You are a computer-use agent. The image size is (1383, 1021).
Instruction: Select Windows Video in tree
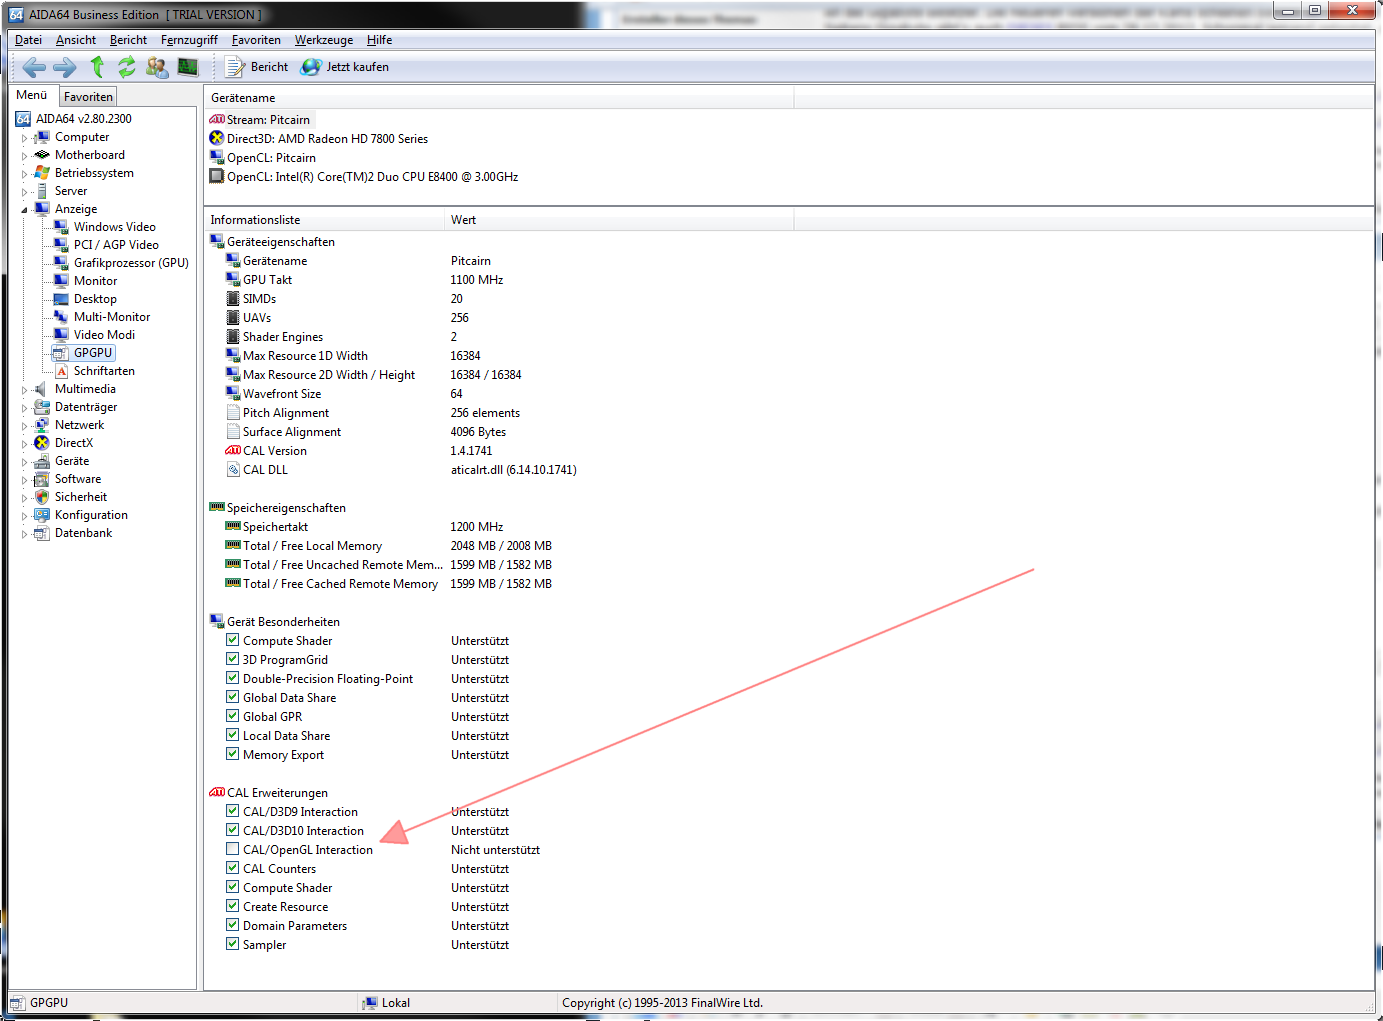pos(115,227)
